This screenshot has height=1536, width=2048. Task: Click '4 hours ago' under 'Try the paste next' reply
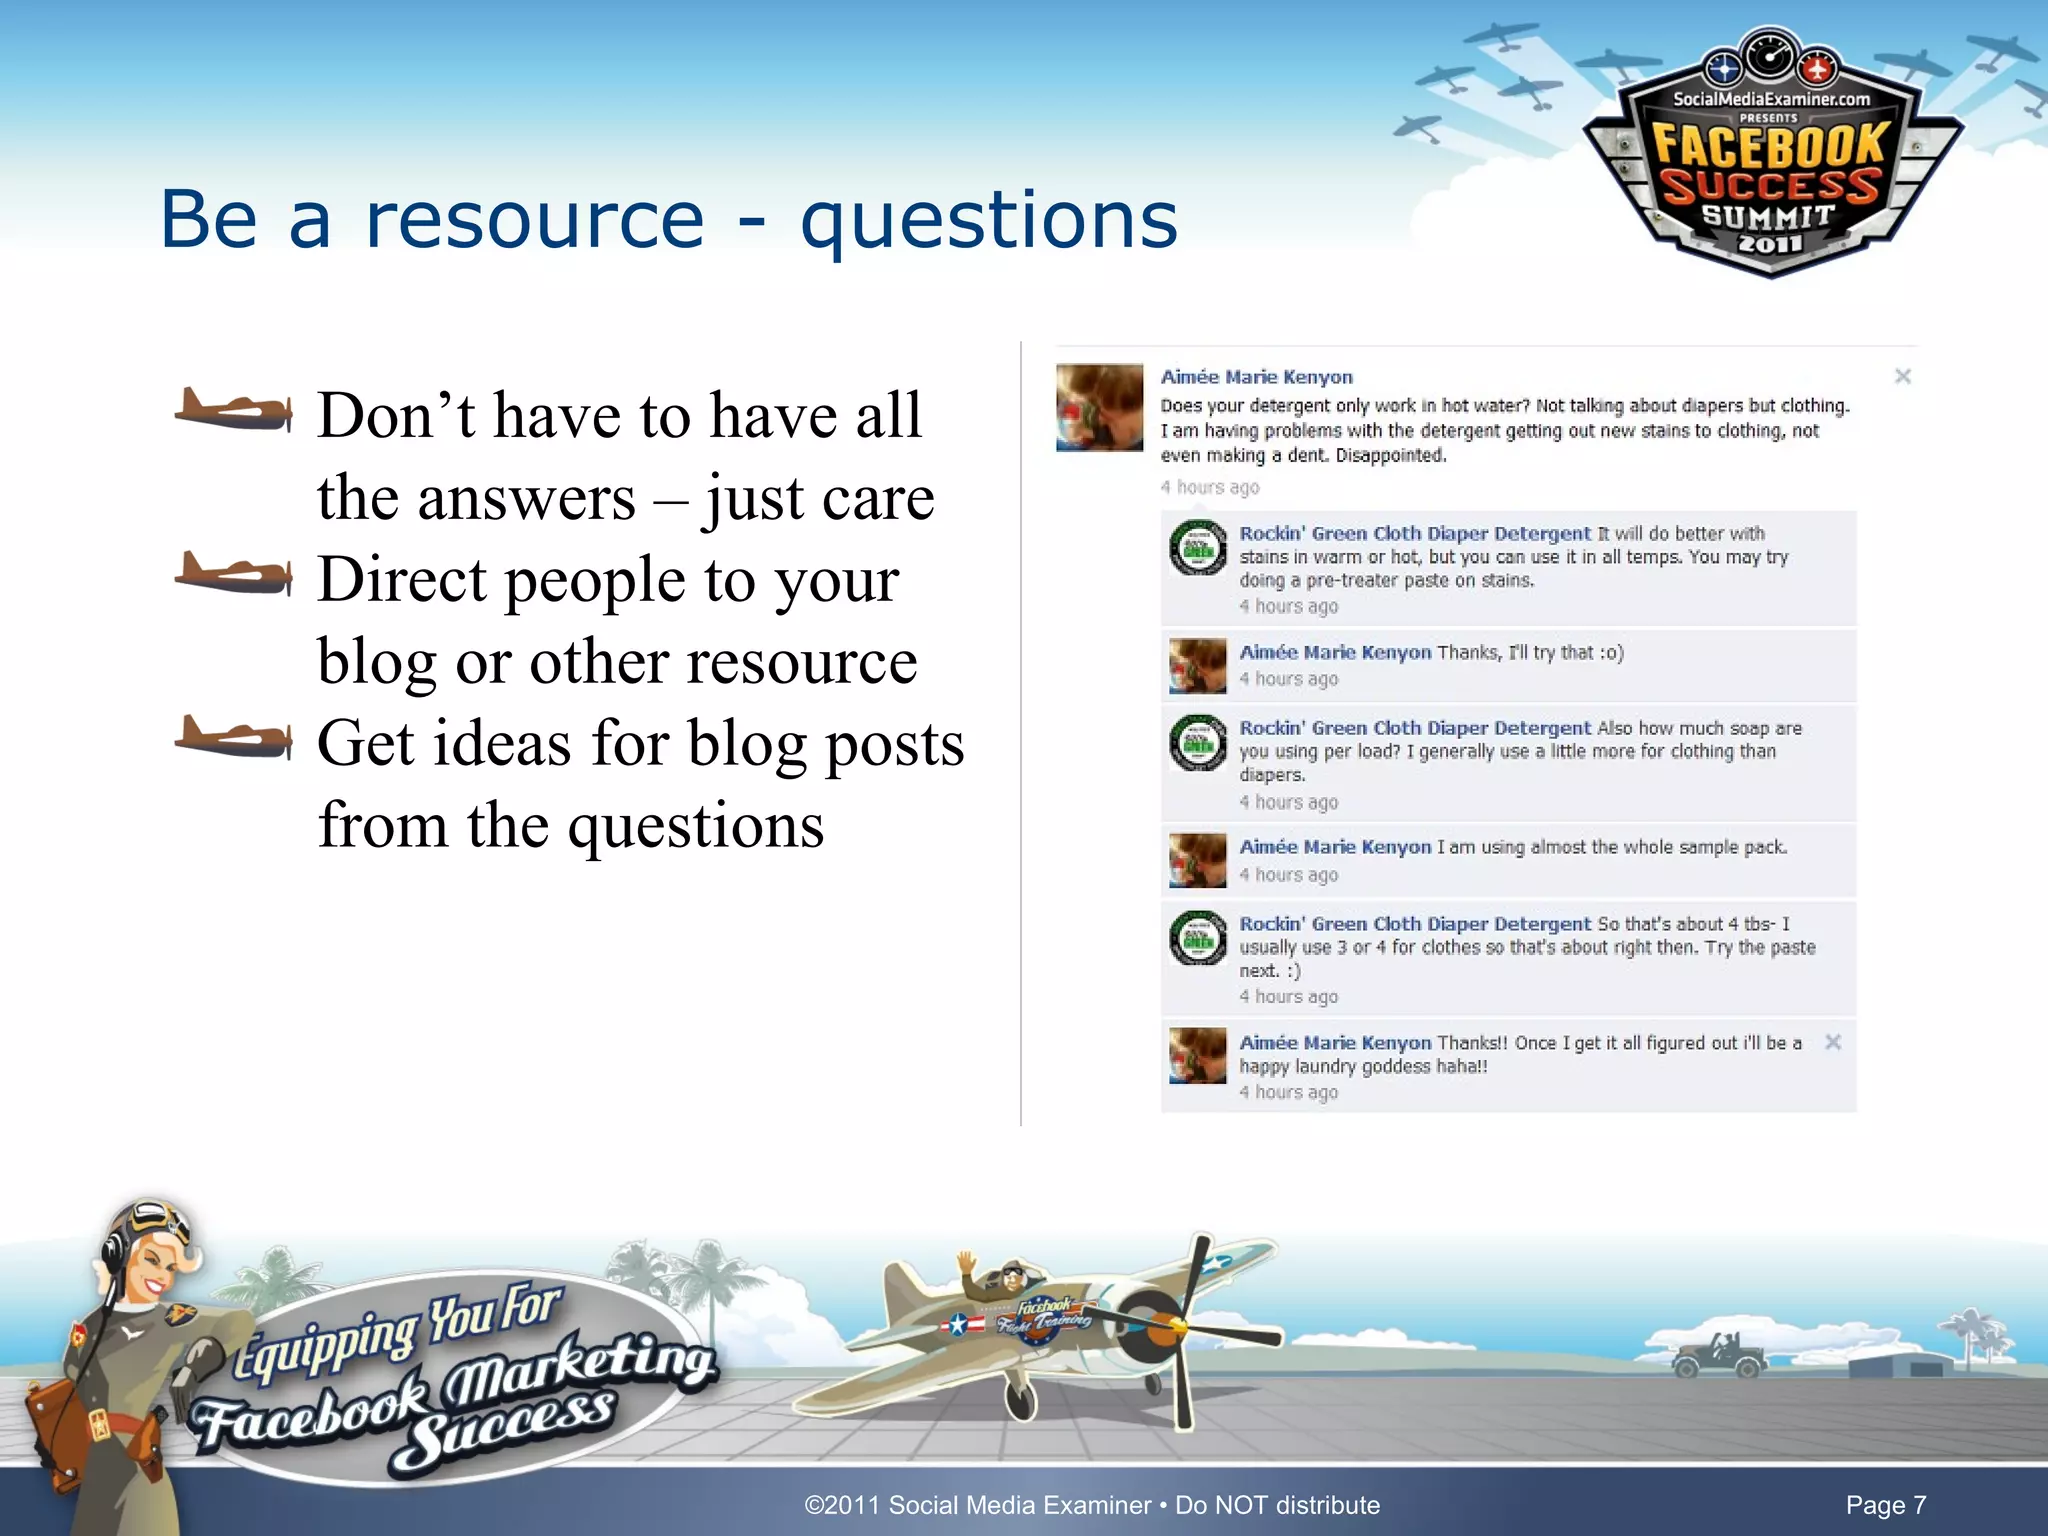tap(1288, 997)
